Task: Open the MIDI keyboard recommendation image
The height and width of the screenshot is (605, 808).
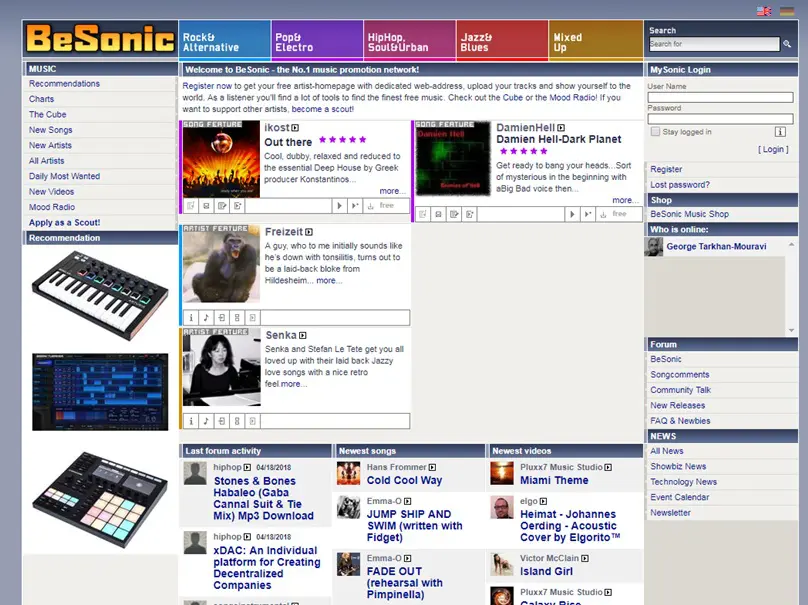Action: [x=100, y=295]
